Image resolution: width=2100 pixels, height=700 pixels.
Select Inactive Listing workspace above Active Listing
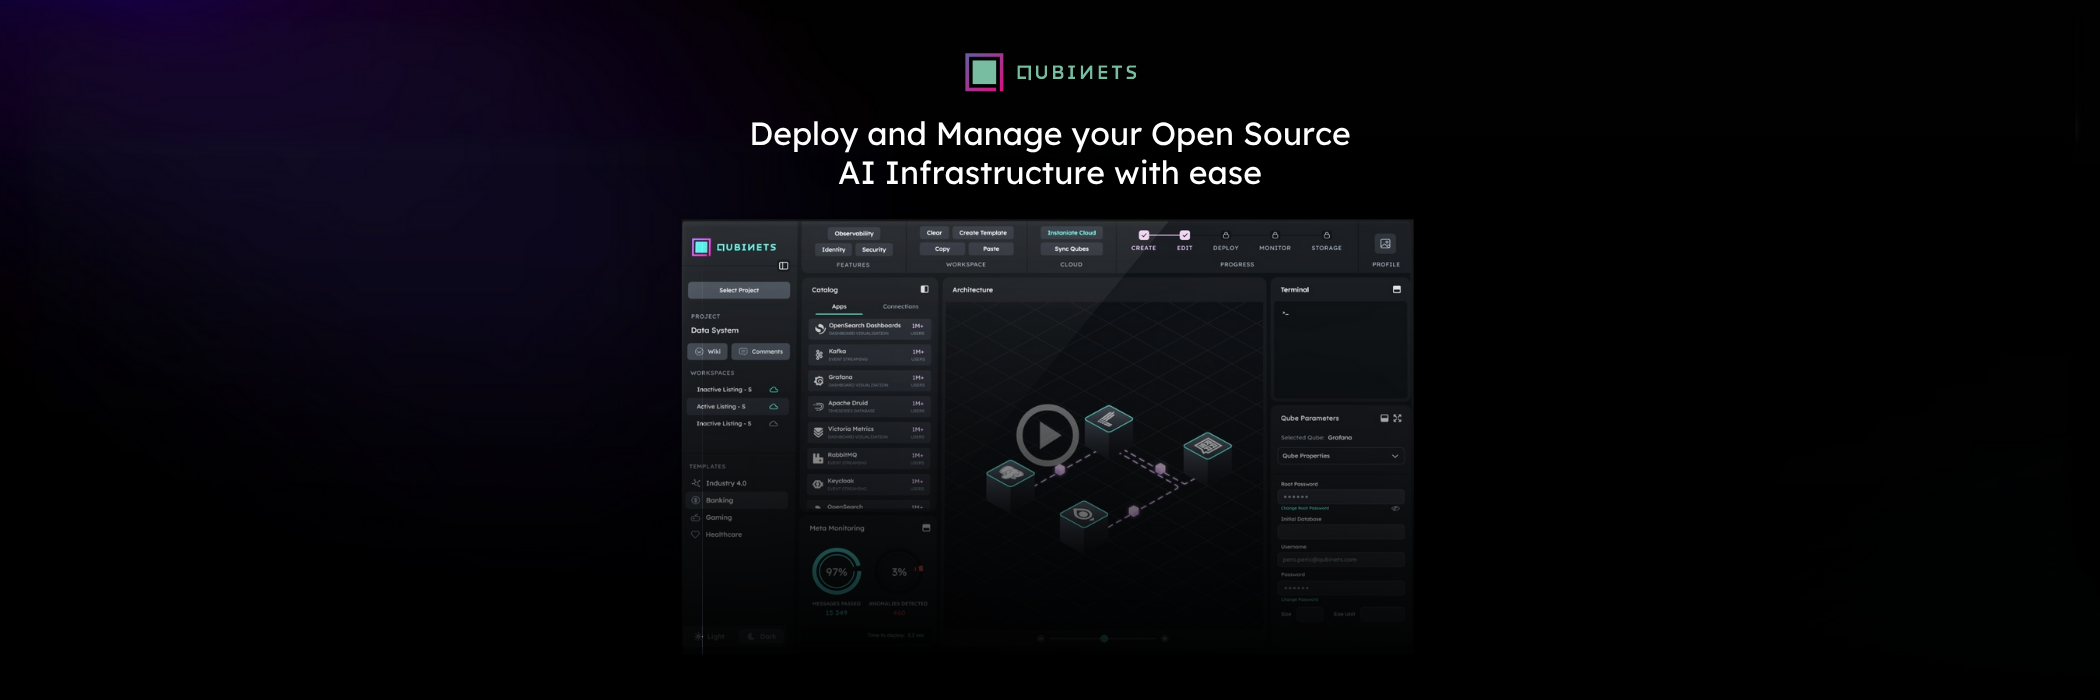point(738,389)
